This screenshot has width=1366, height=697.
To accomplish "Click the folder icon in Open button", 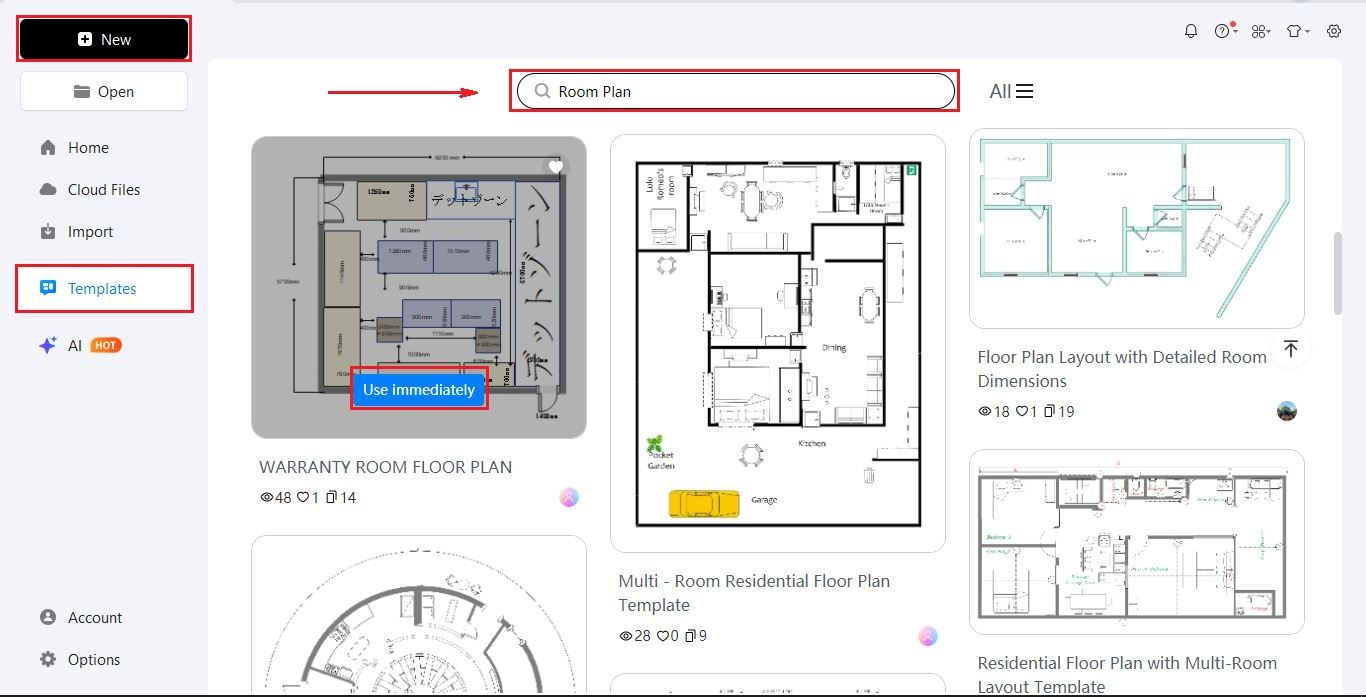I will (x=82, y=91).
